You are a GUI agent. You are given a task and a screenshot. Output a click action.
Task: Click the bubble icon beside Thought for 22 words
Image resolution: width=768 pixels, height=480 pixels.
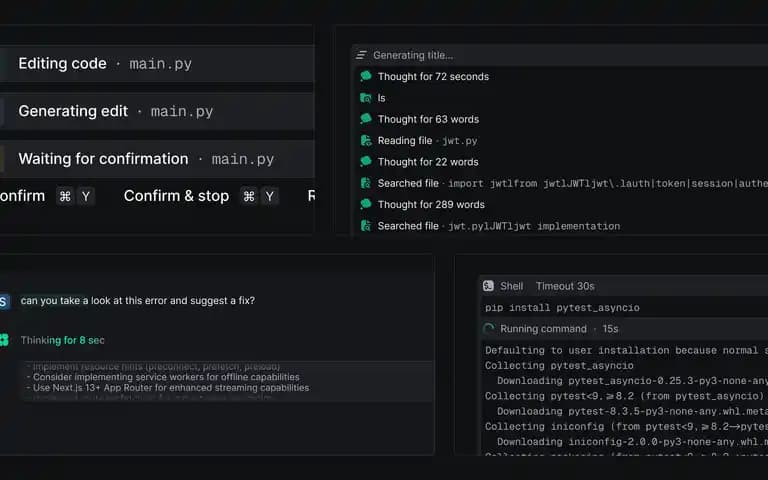pyautogui.click(x=366, y=161)
